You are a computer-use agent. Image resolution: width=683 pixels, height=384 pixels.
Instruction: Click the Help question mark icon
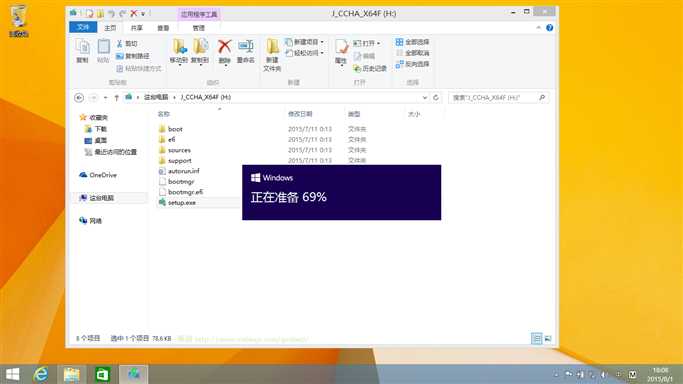point(550,27)
